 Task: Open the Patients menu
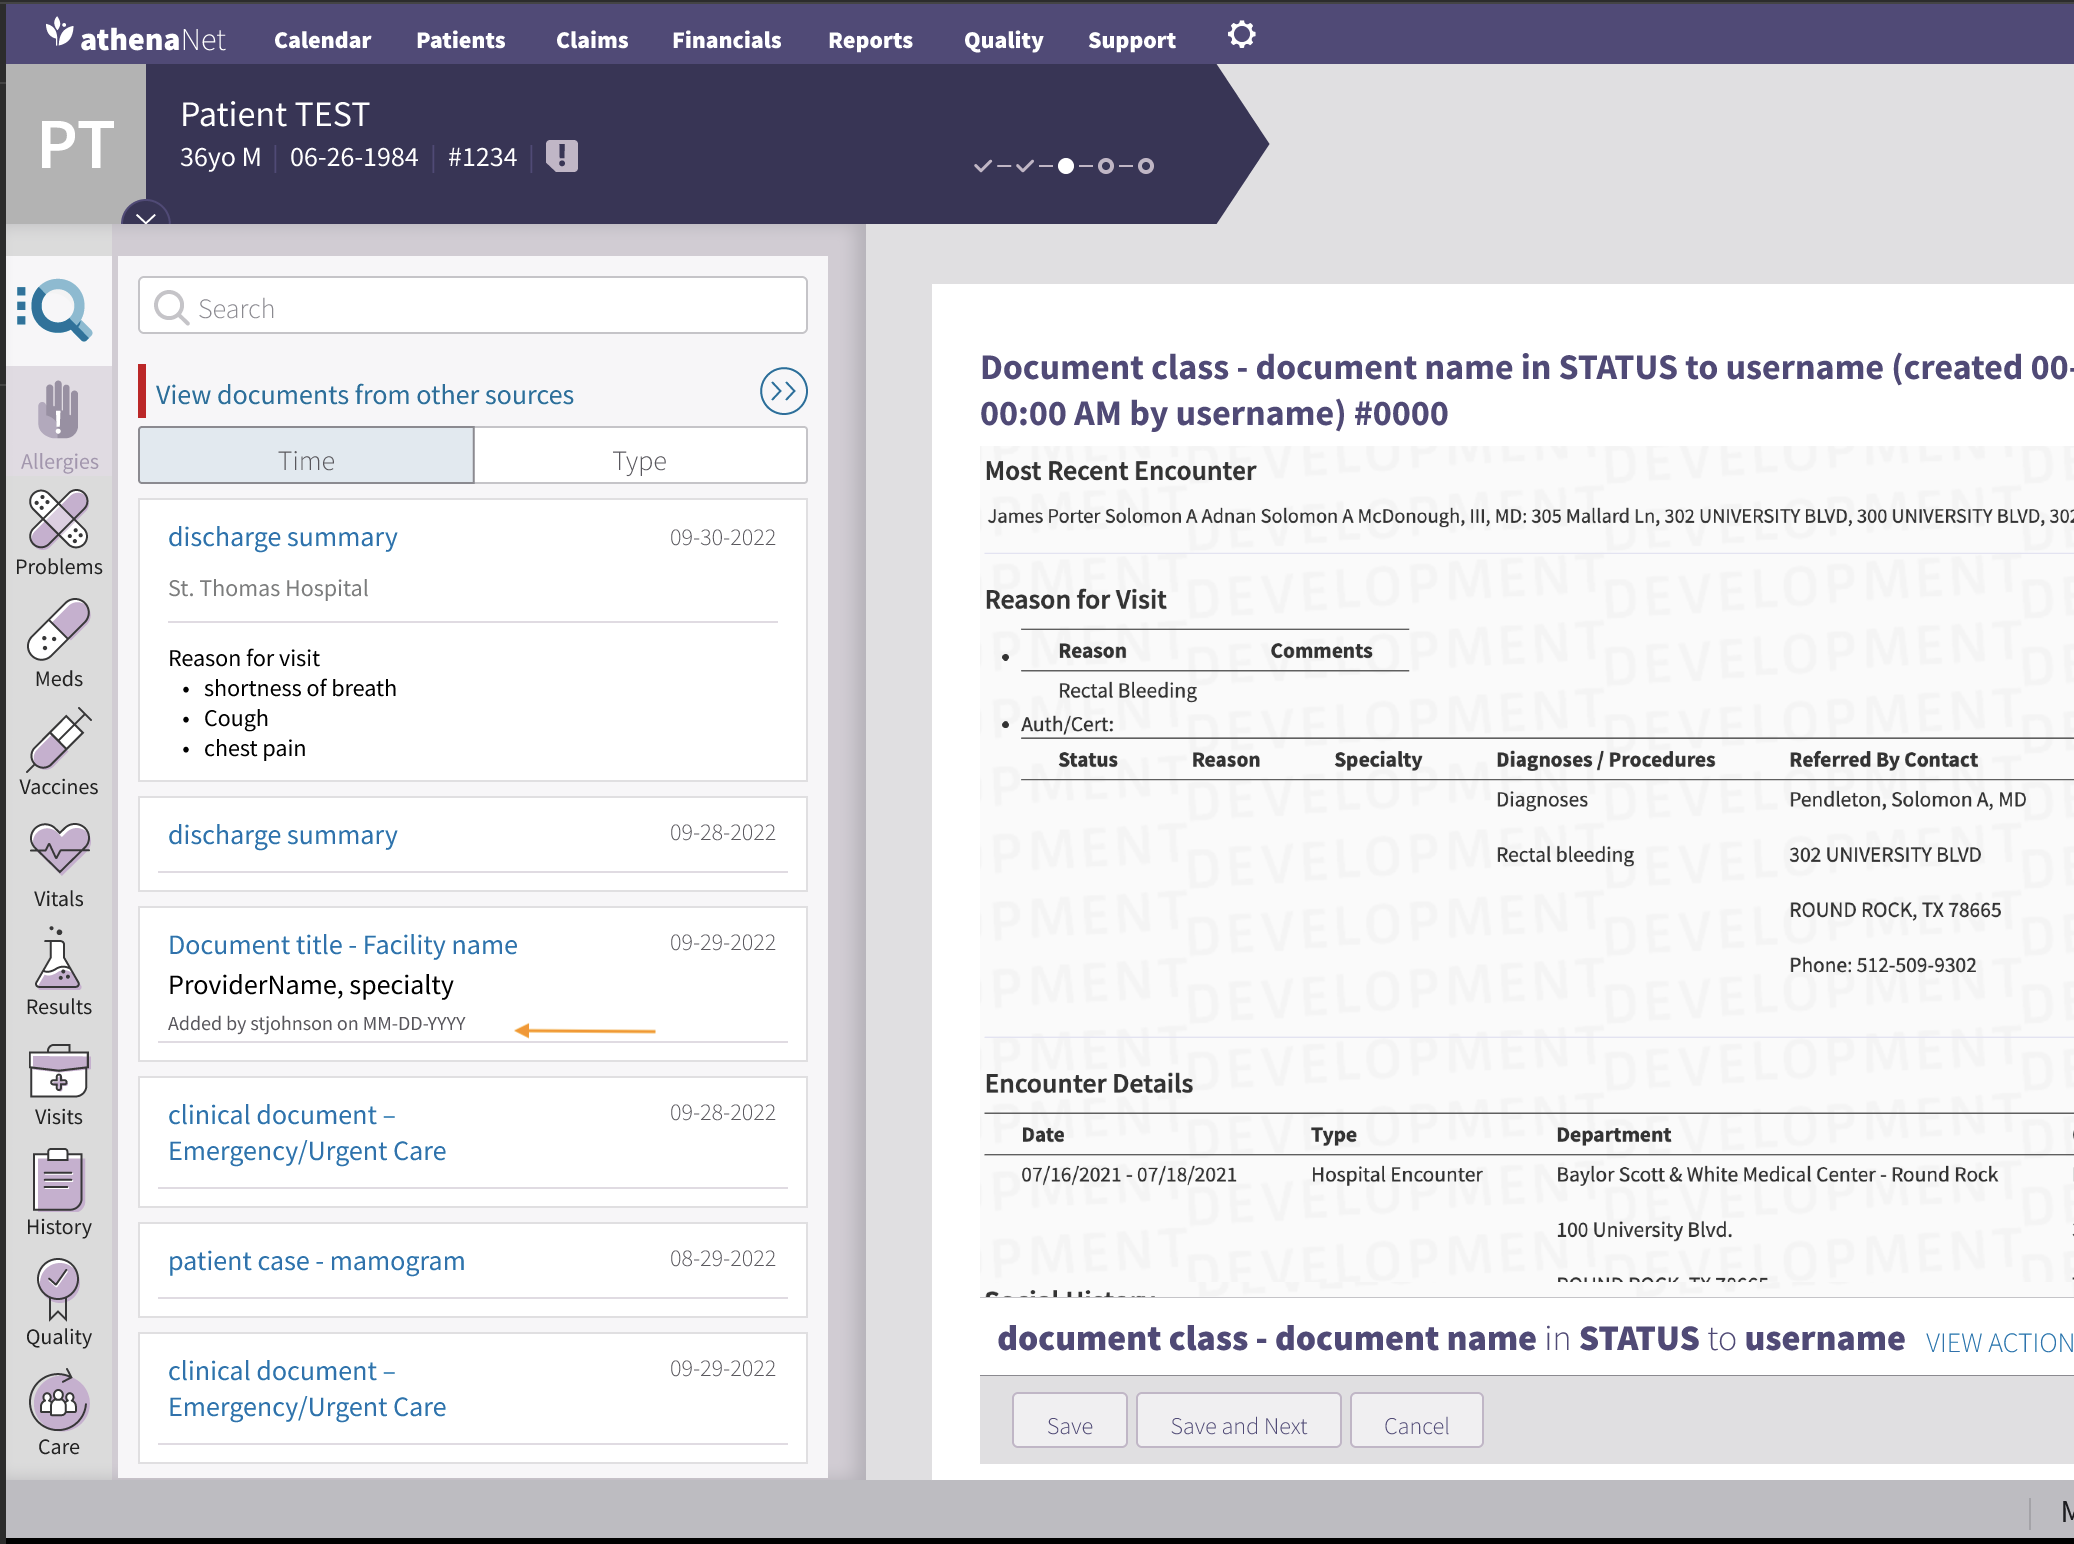coord(460,40)
